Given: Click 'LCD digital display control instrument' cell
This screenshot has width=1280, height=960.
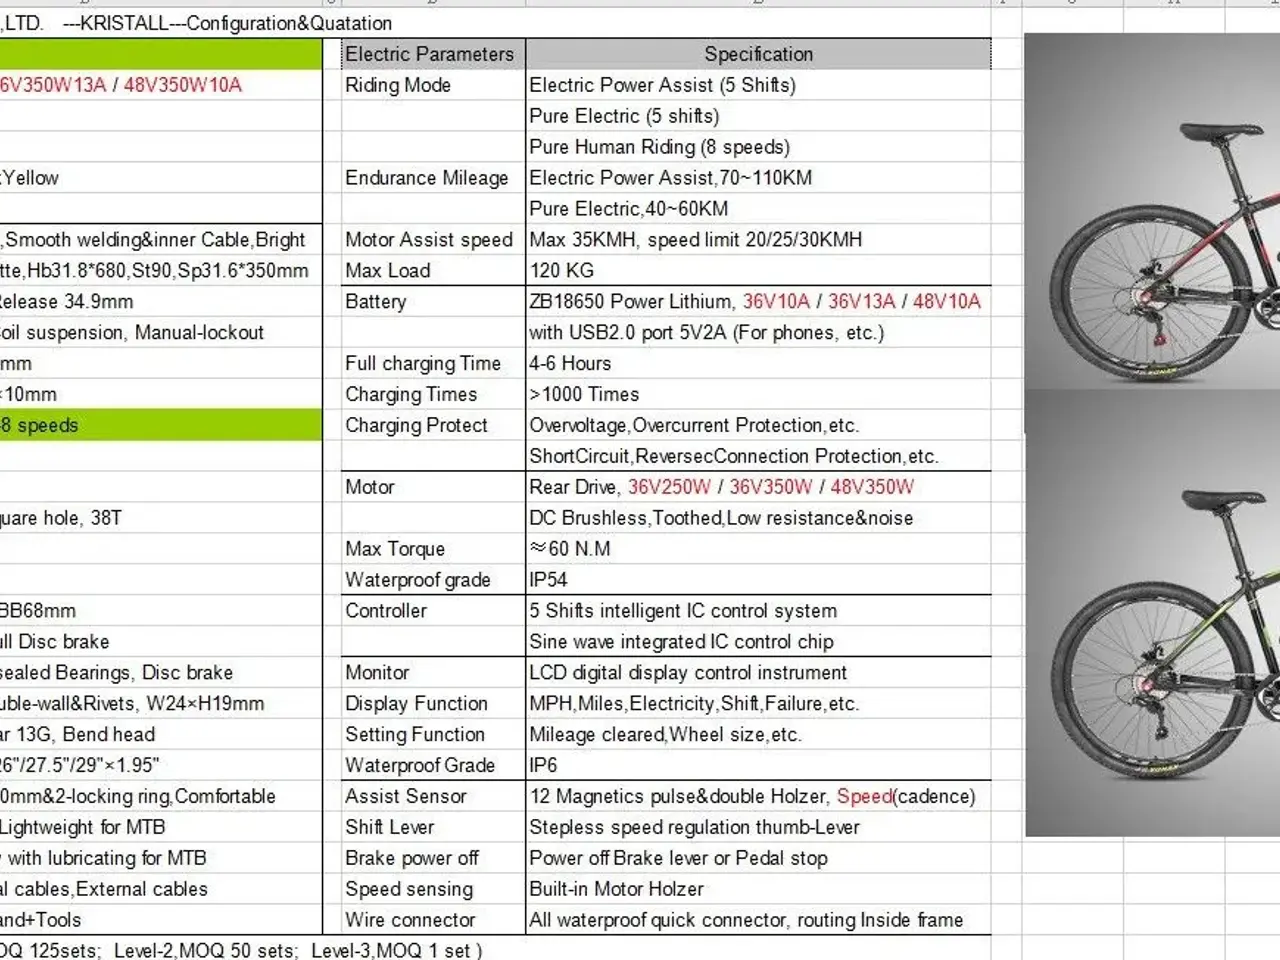Looking at the screenshot, I should 758,674.
